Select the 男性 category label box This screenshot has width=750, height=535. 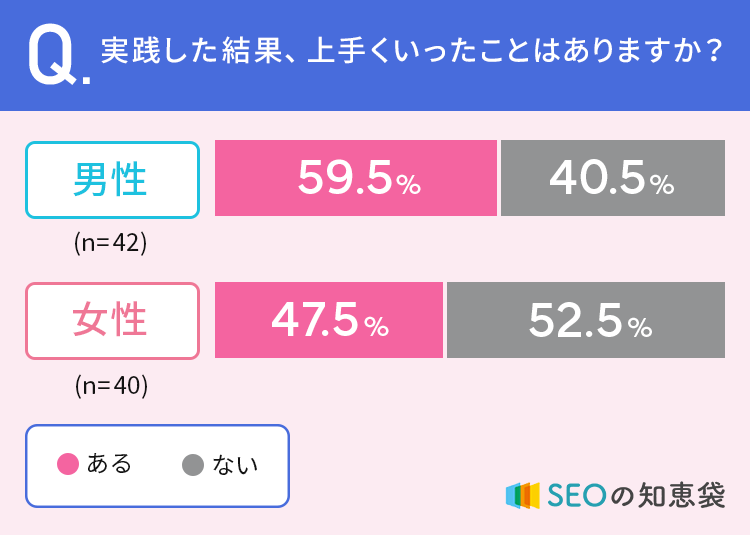pyautogui.click(x=112, y=180)
